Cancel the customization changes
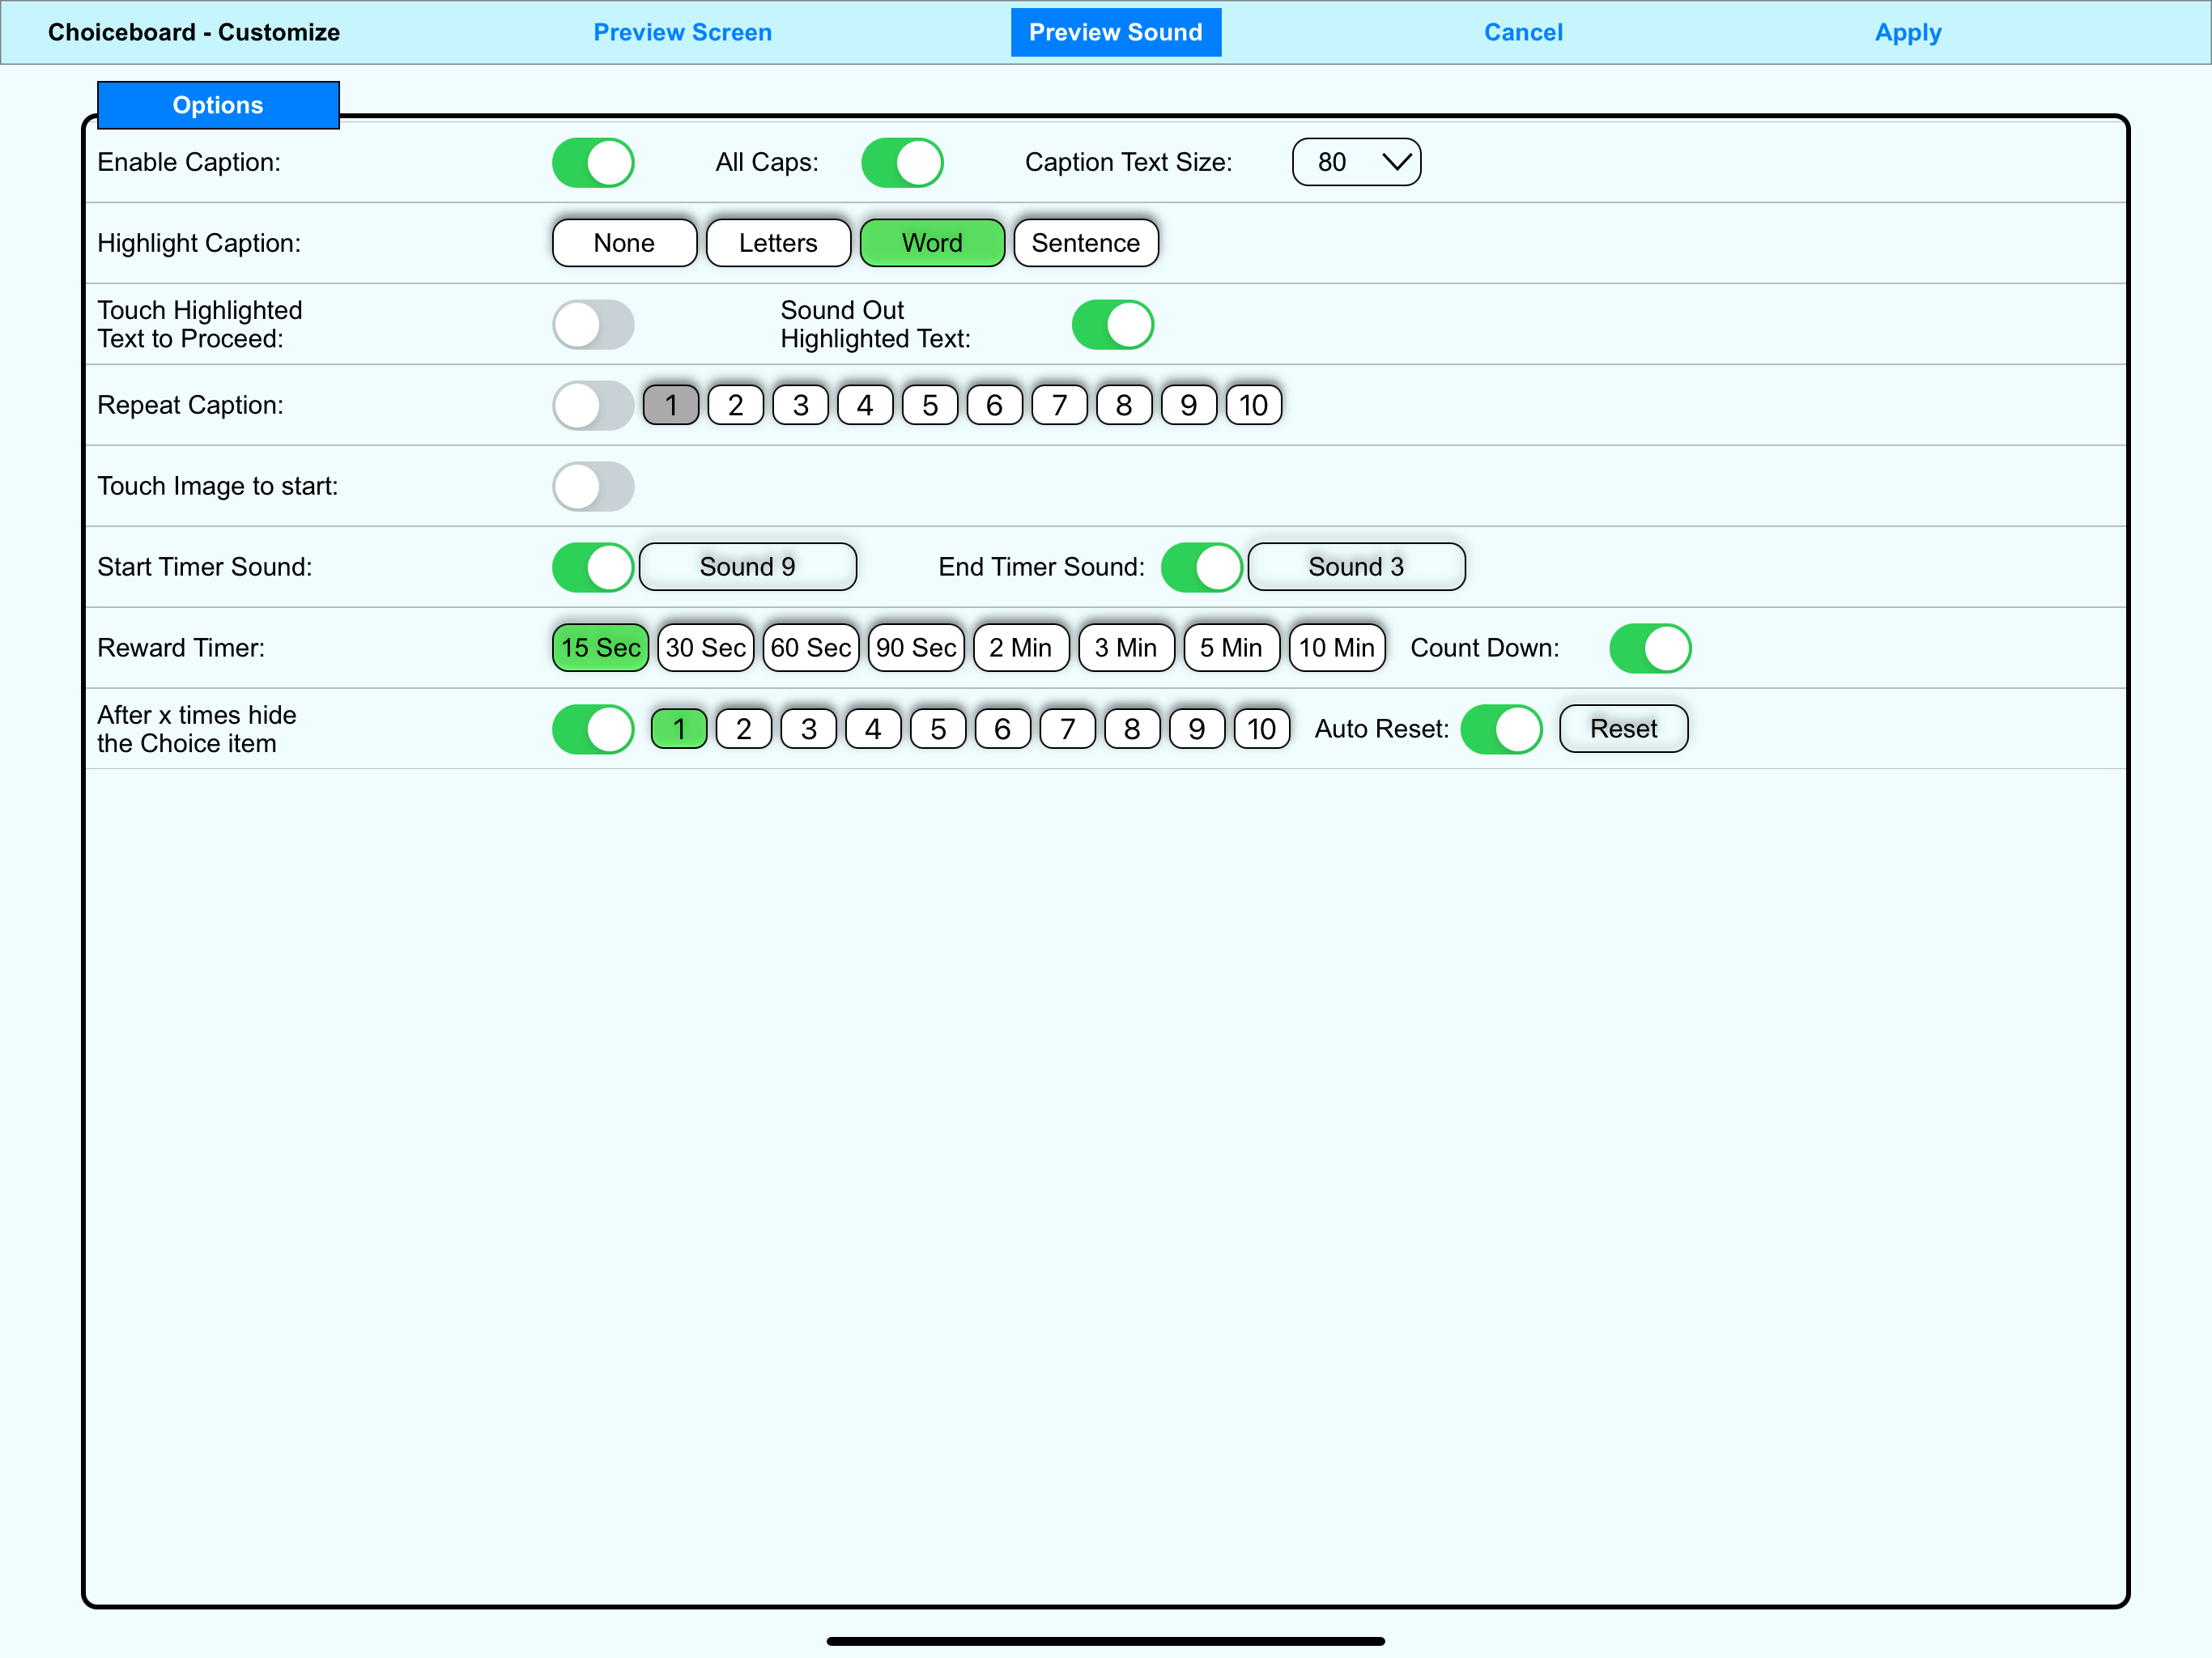The height and width of the screenshot is (1658, 2212). (x=1523, y=32)
